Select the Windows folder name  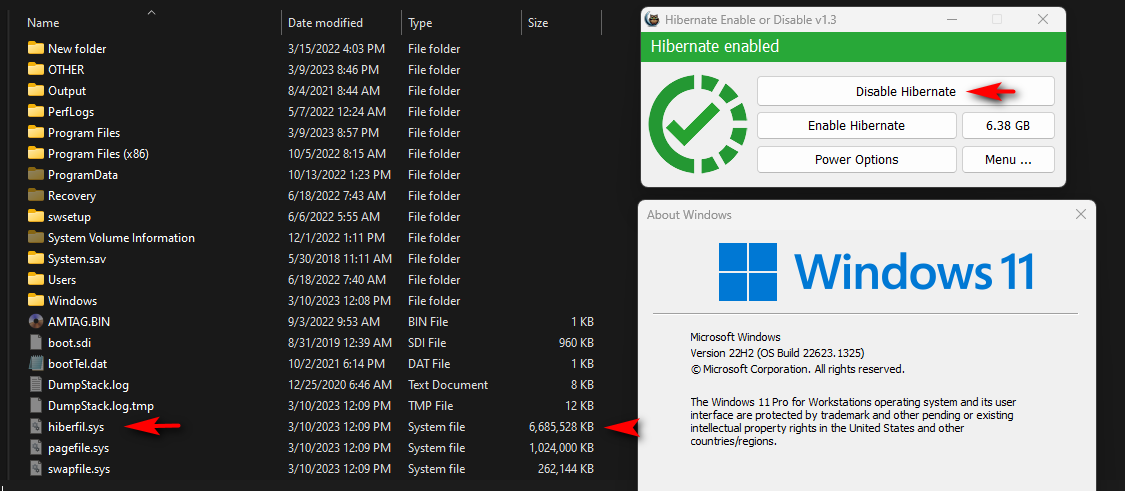click(72, 301)
